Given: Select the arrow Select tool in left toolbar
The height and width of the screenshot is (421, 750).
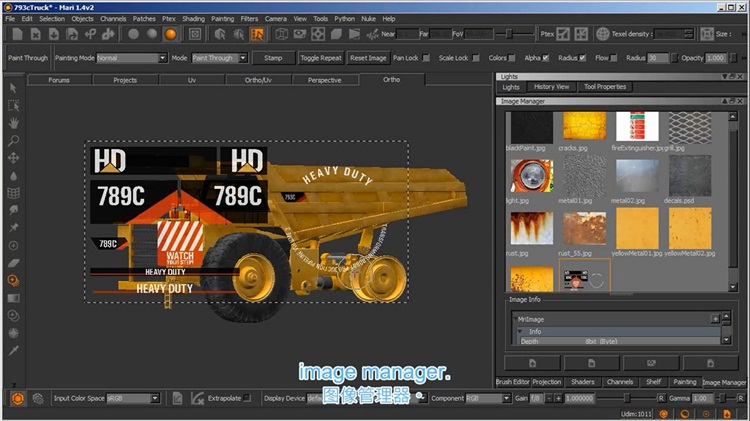Looking at the screenshot, I should 13,88.
